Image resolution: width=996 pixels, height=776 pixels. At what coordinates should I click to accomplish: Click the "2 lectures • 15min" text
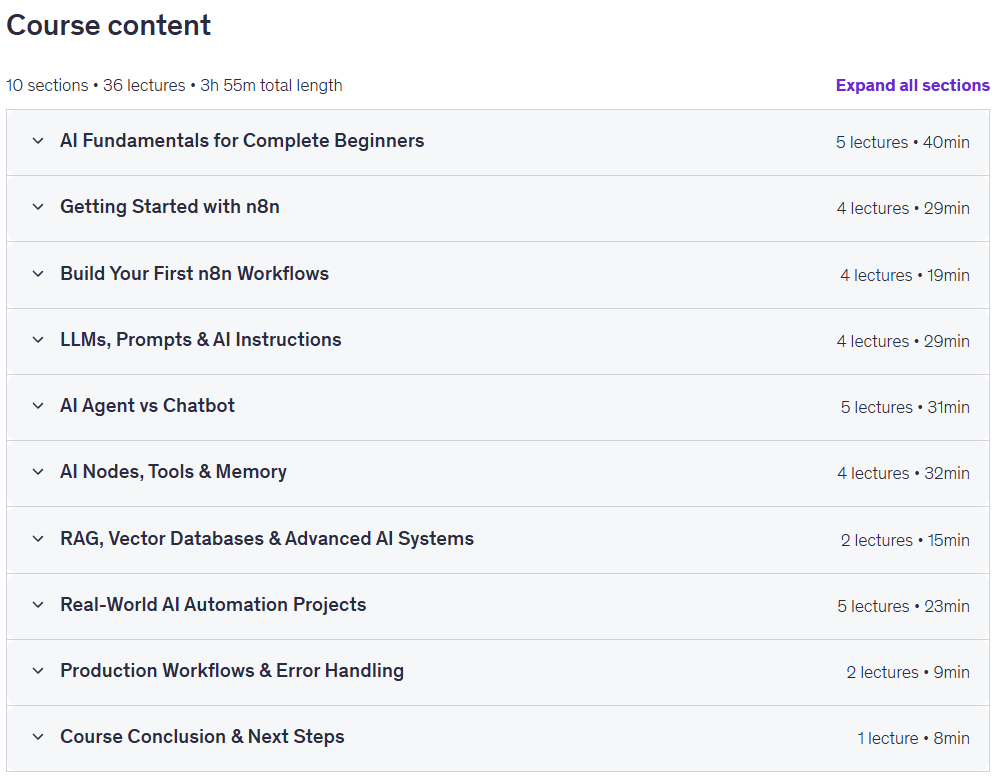click(905, 540)
